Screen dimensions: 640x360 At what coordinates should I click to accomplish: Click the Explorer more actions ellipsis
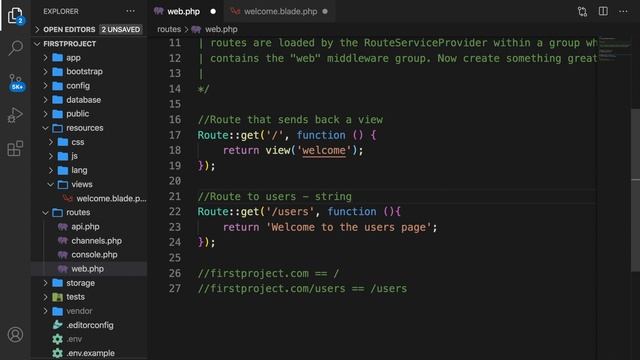130,11
